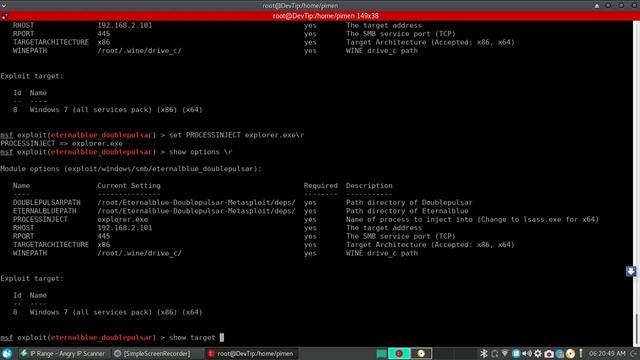Click the blue round tray icon beside camera
The image size is (640, 360).
pos(560,353)
